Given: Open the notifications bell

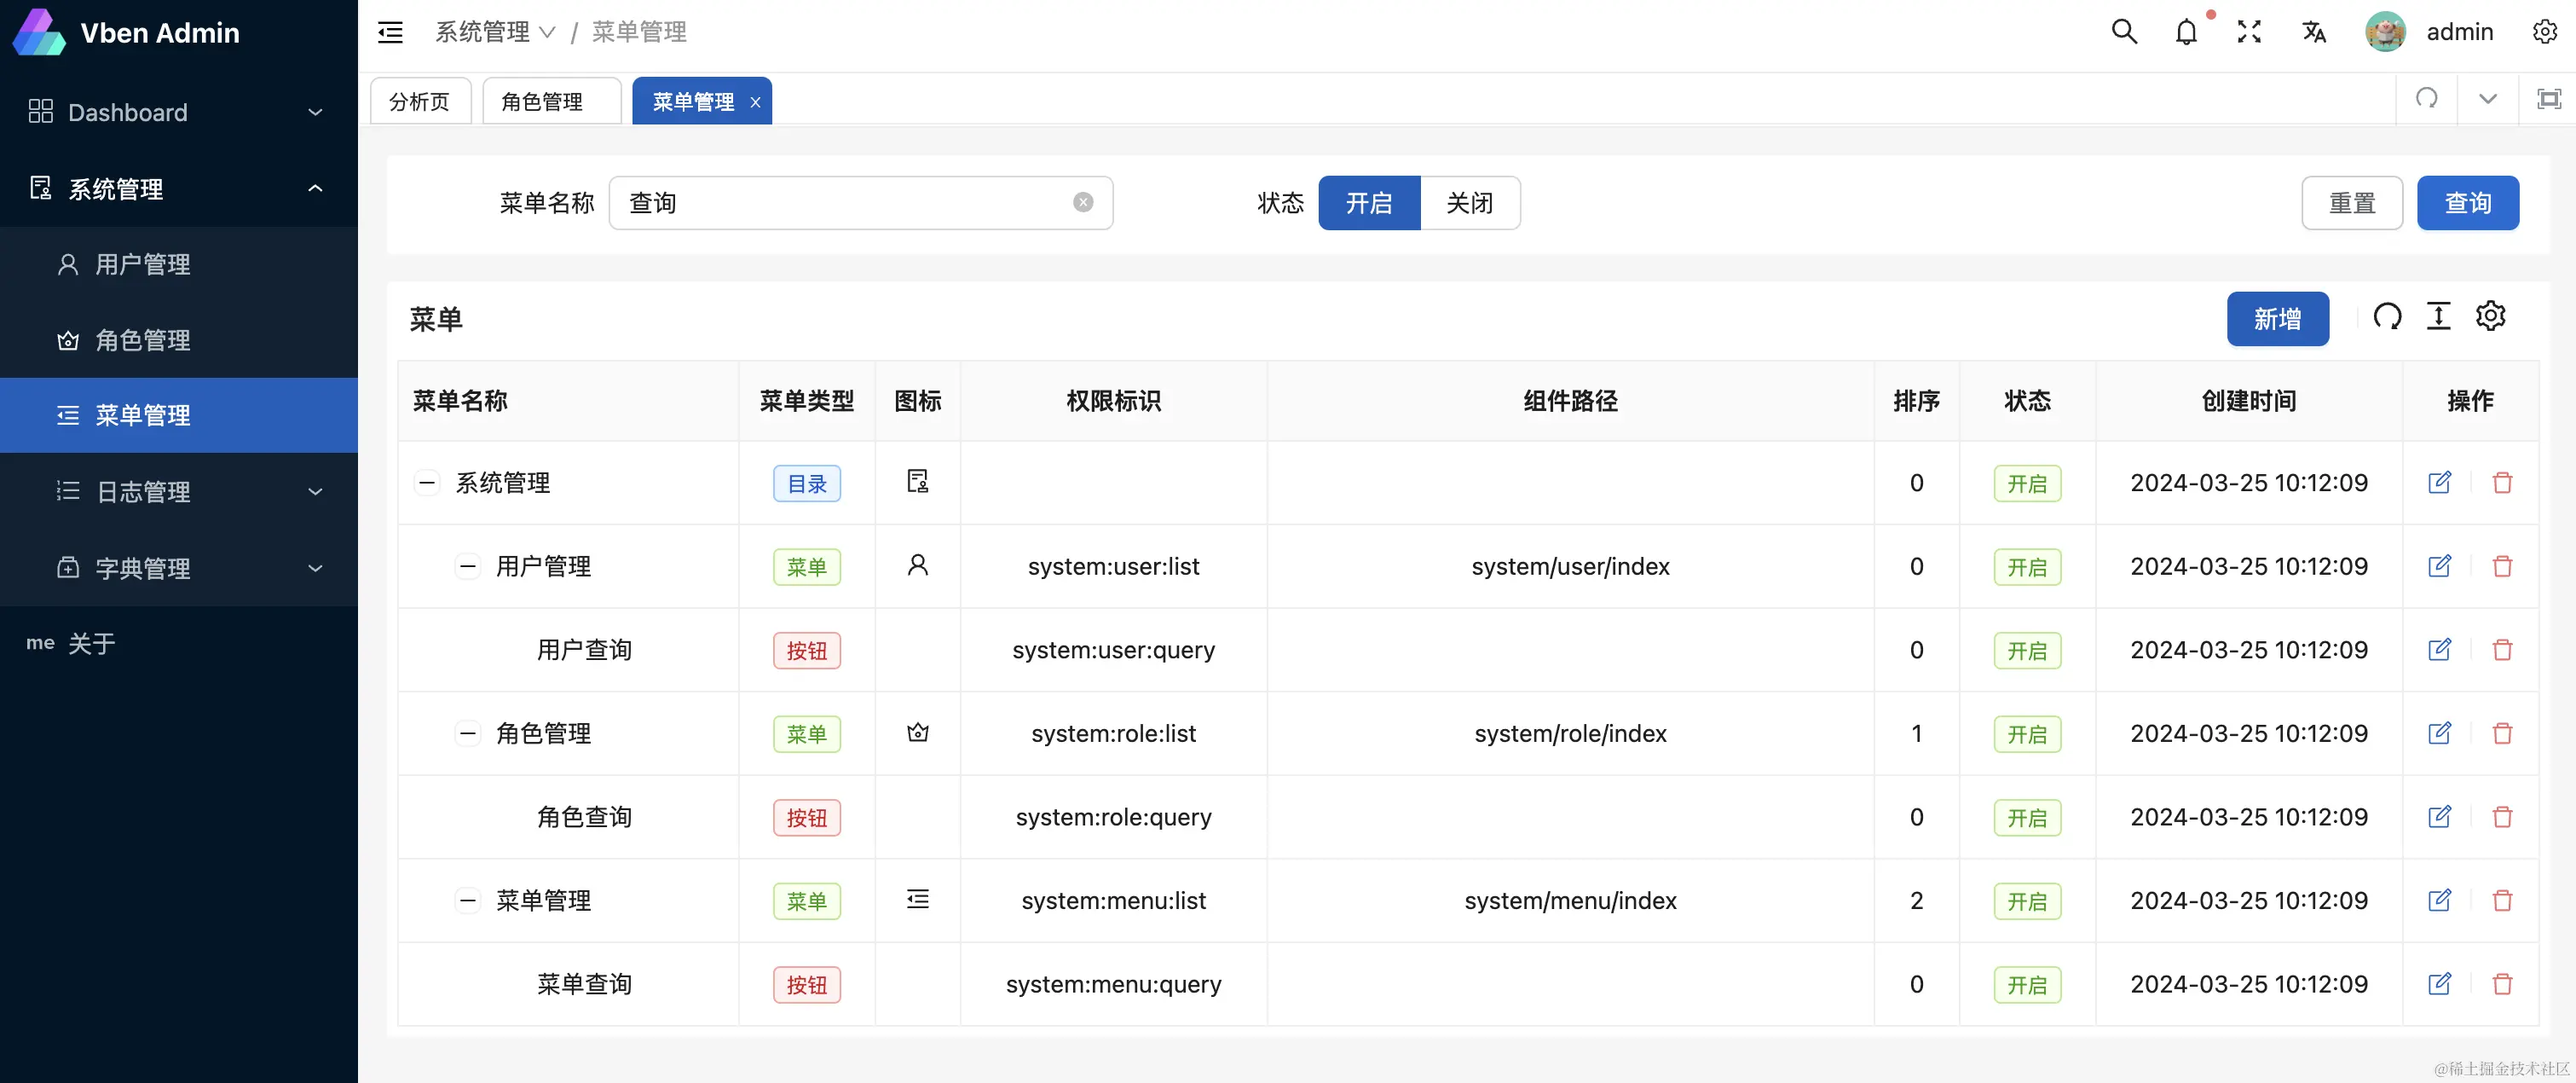Looking at the screenshot, I should (x=2186, y=32).
